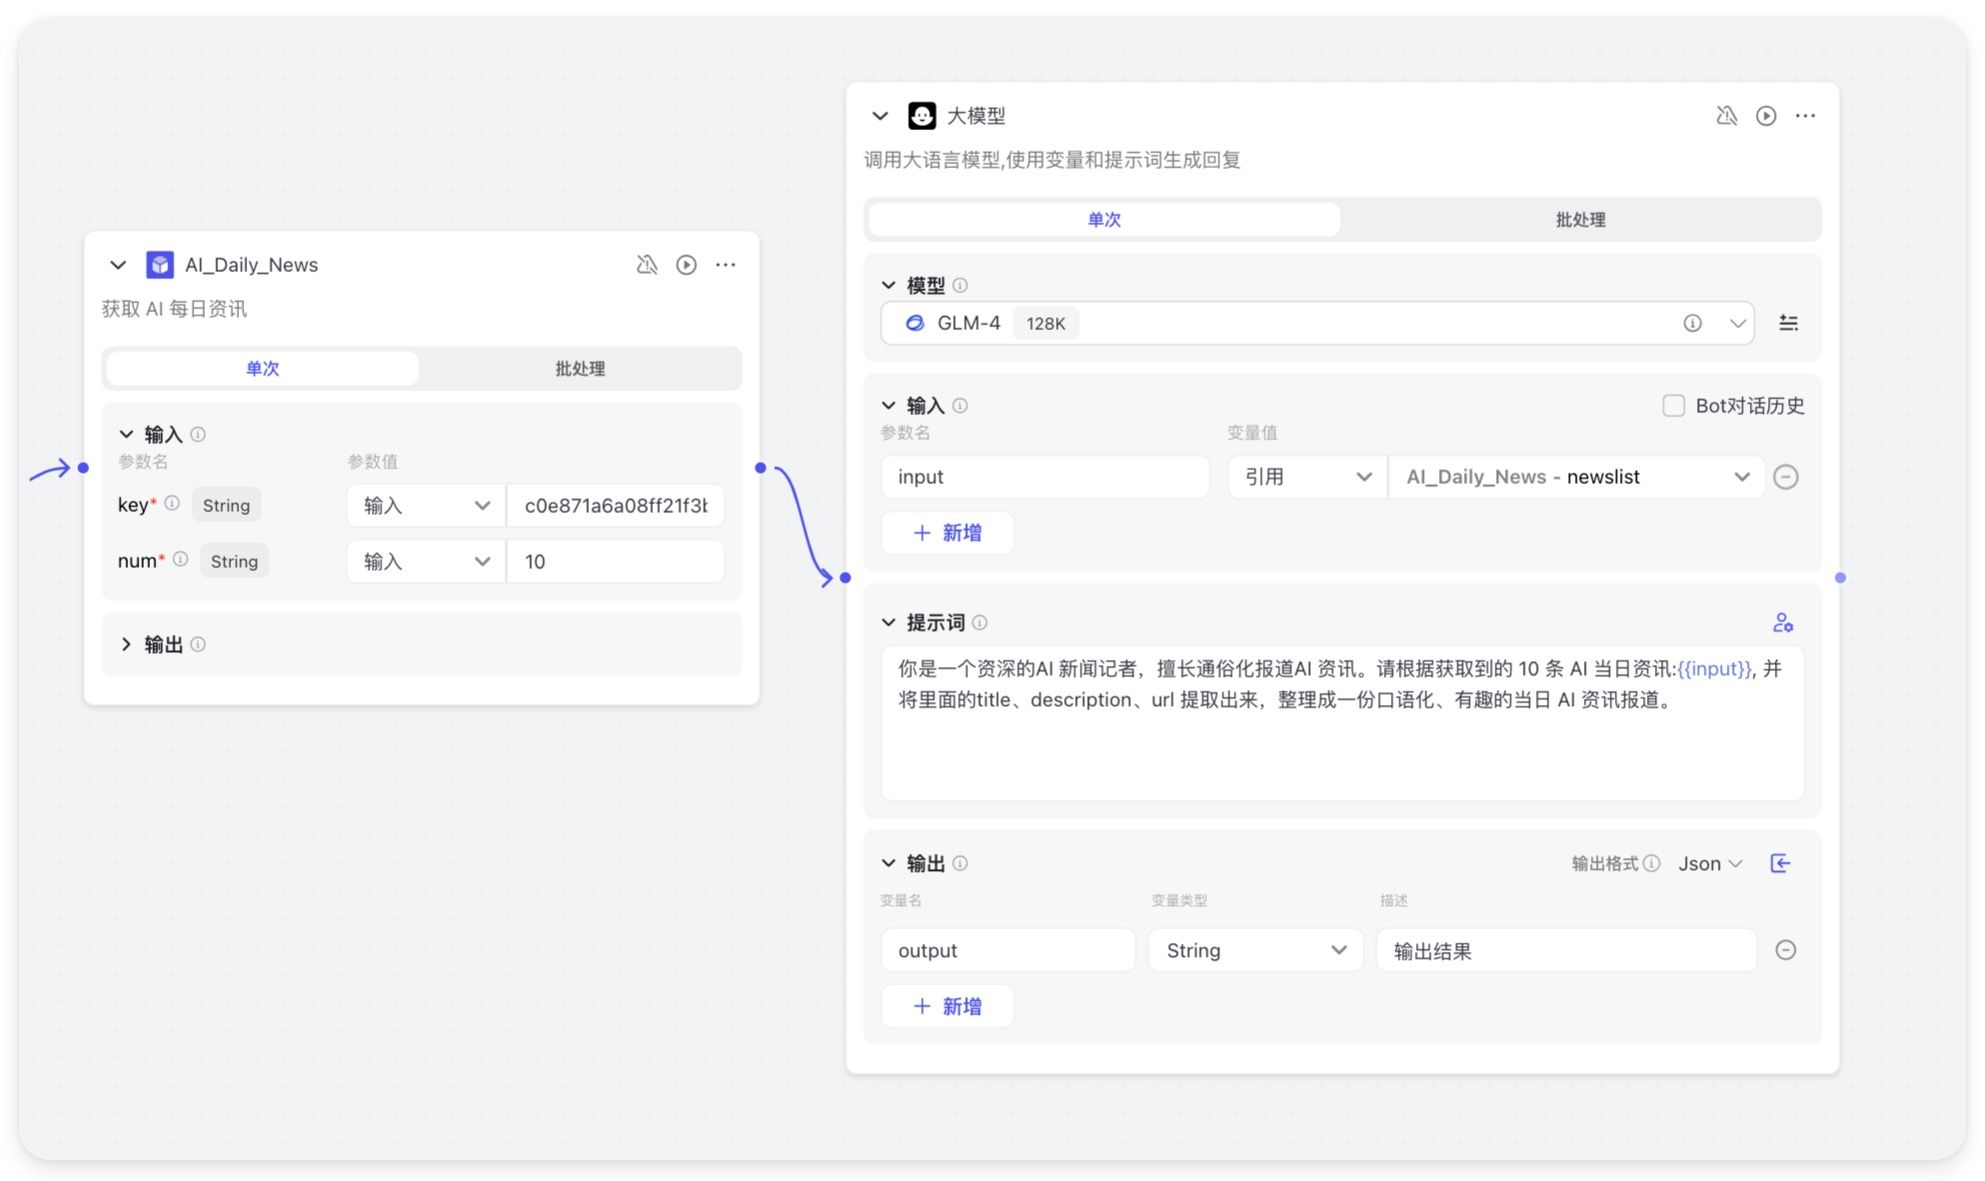Click the prompt library icon in 提示词 section
Screen dimensions: 1985x1181
[1782, 623]
